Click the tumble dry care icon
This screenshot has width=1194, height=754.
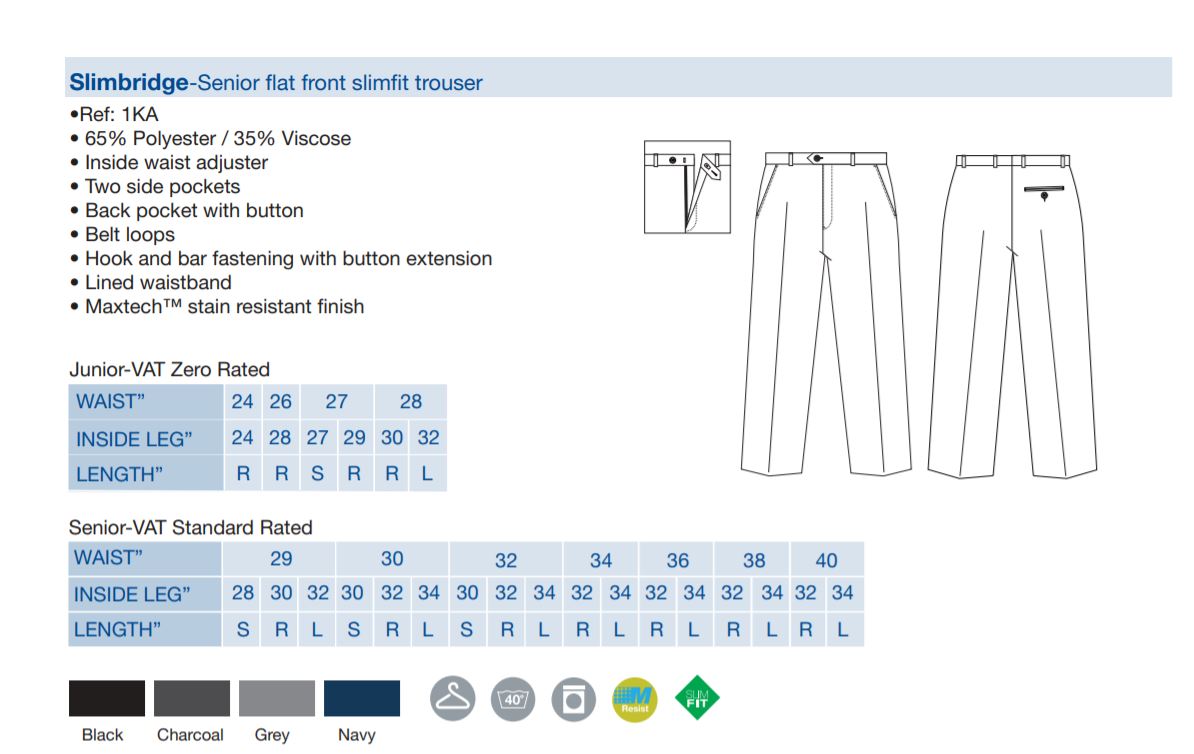coord(573,699)
